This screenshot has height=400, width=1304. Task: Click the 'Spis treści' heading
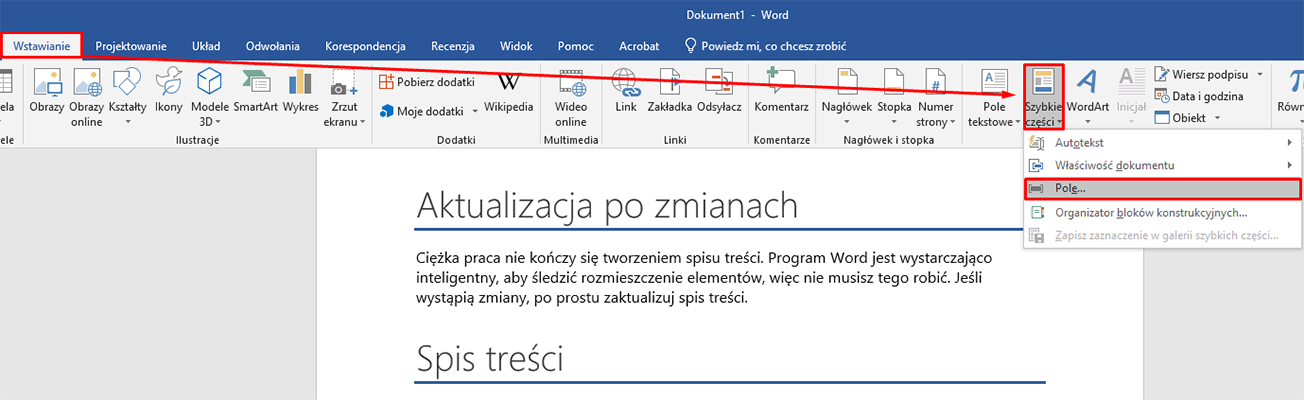[x=488, y=357]
